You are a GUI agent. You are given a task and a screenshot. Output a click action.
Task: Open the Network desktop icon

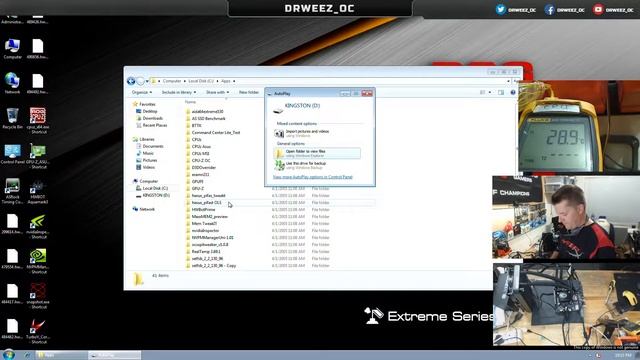tap(12, 83)
